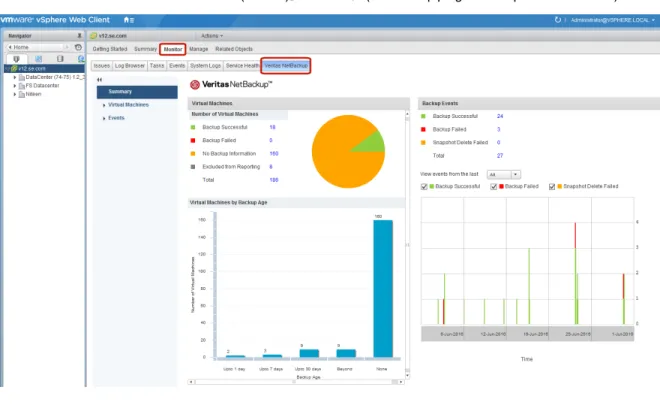Click 25-Jun-2016 label on events timeline
This screenshot has height=411, width=660.
point(578,334)
